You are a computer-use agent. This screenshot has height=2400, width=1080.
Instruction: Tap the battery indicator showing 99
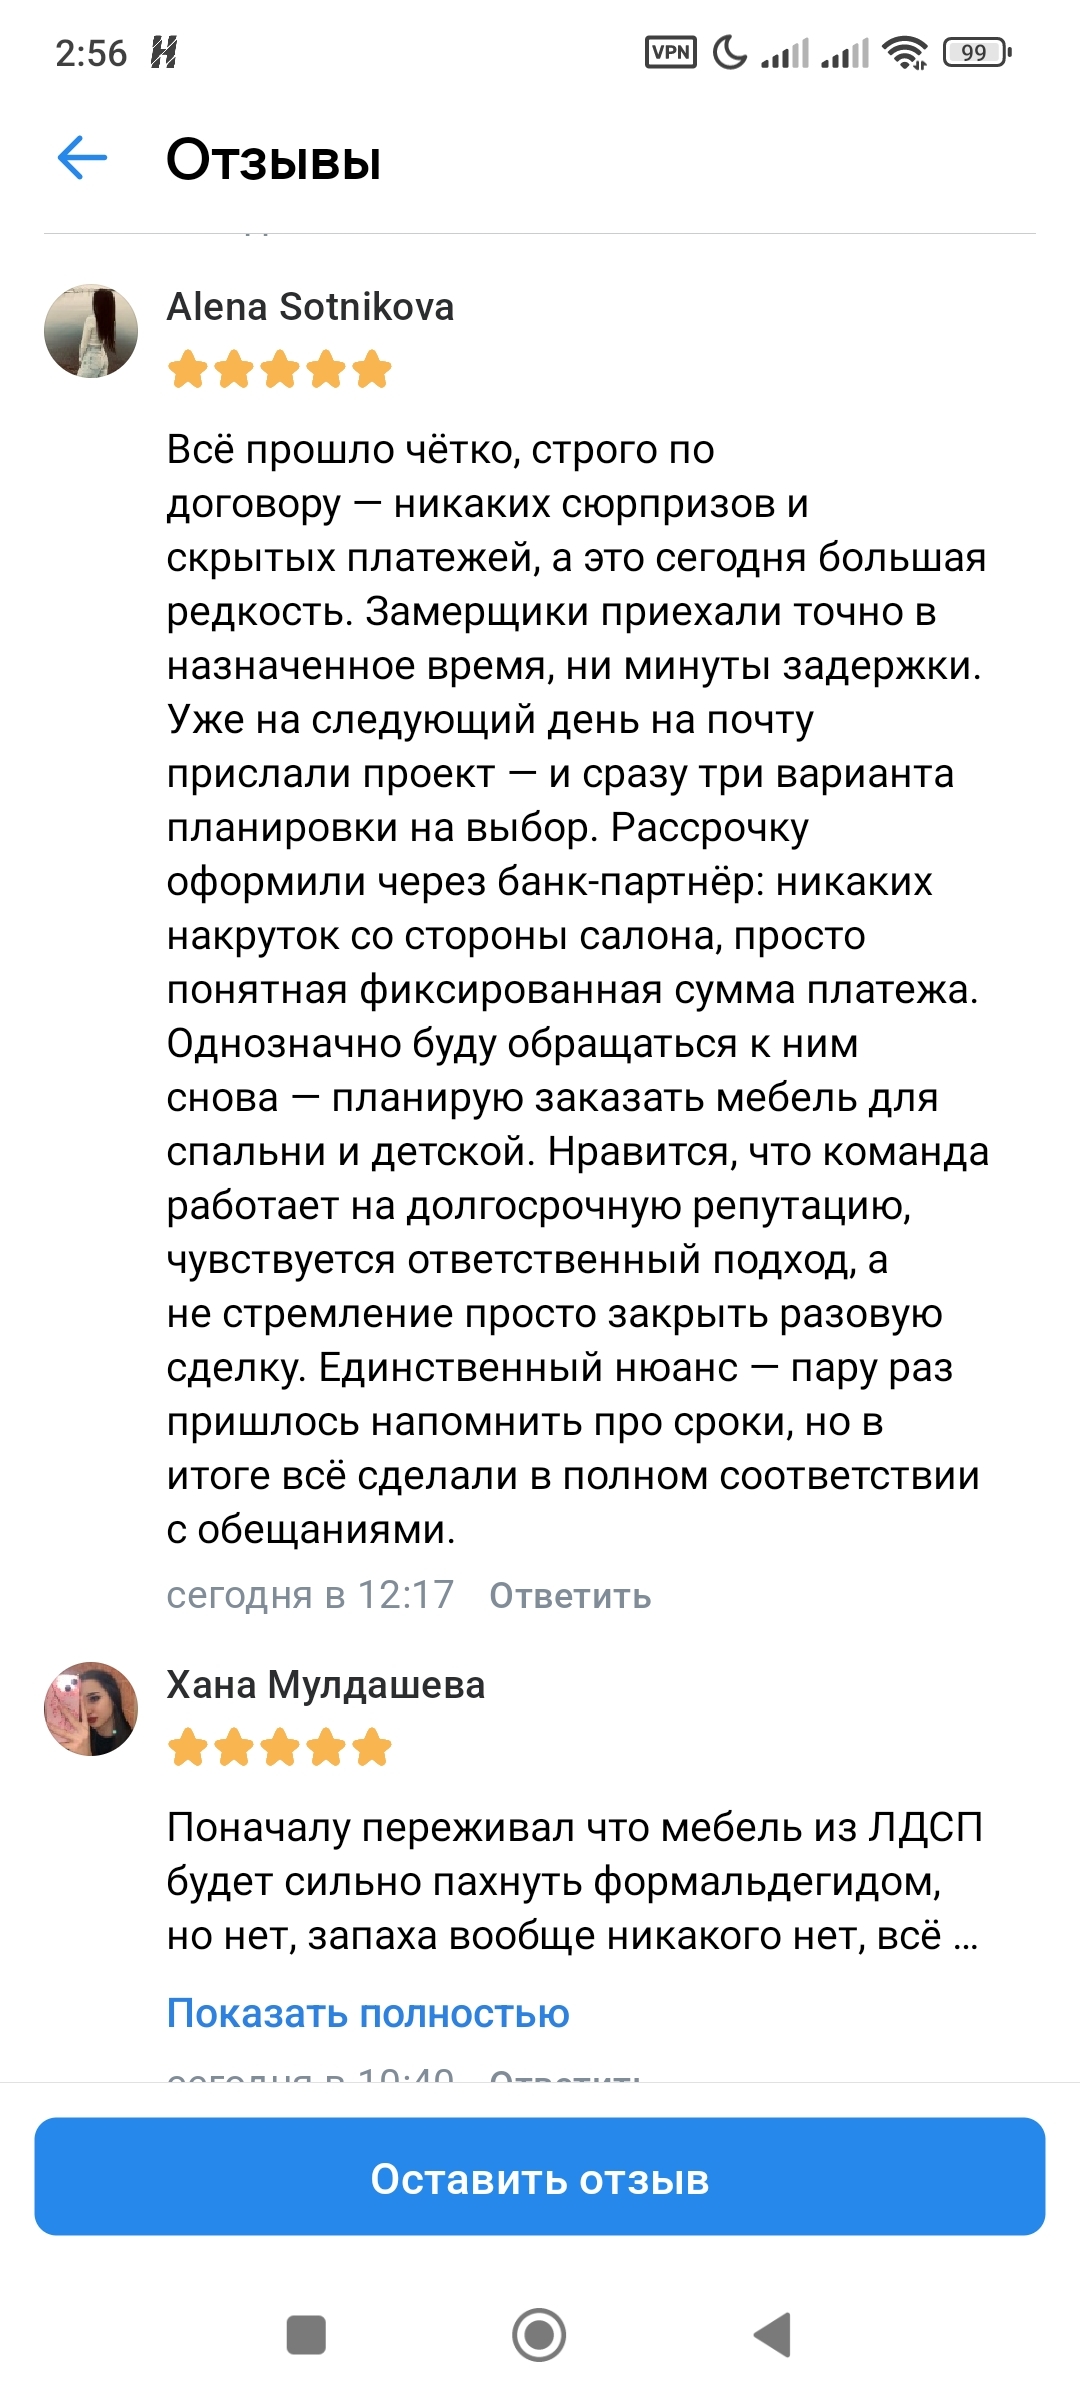coord(977,52)
